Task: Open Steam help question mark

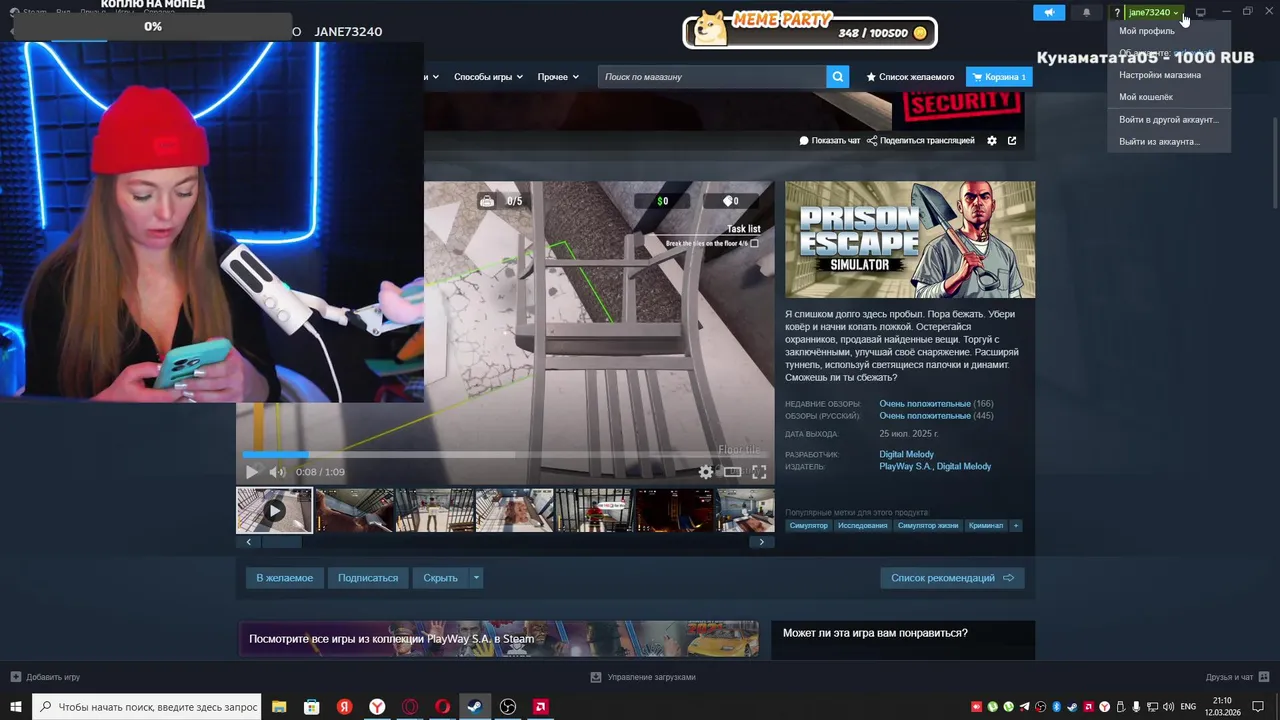Action: 1117,12
